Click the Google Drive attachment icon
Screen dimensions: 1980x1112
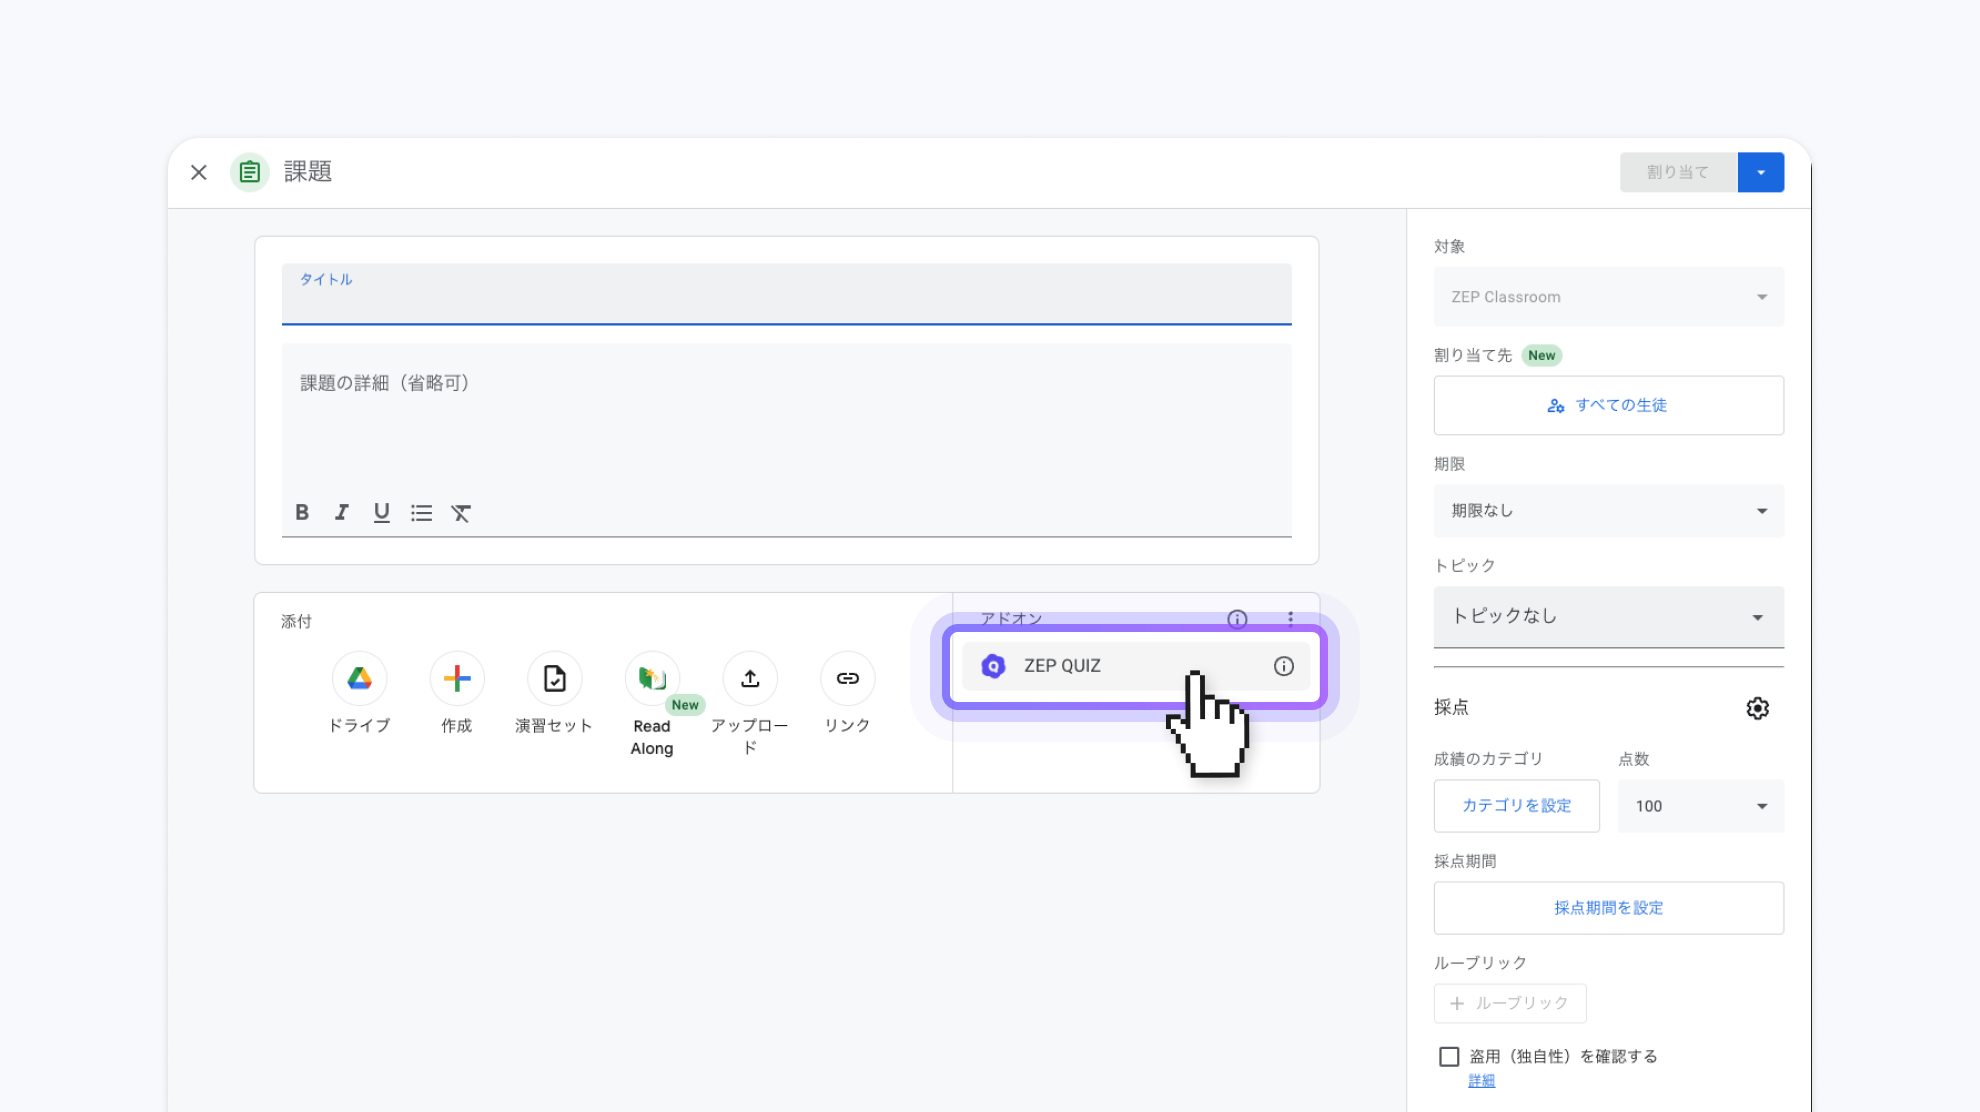(360, 679)
